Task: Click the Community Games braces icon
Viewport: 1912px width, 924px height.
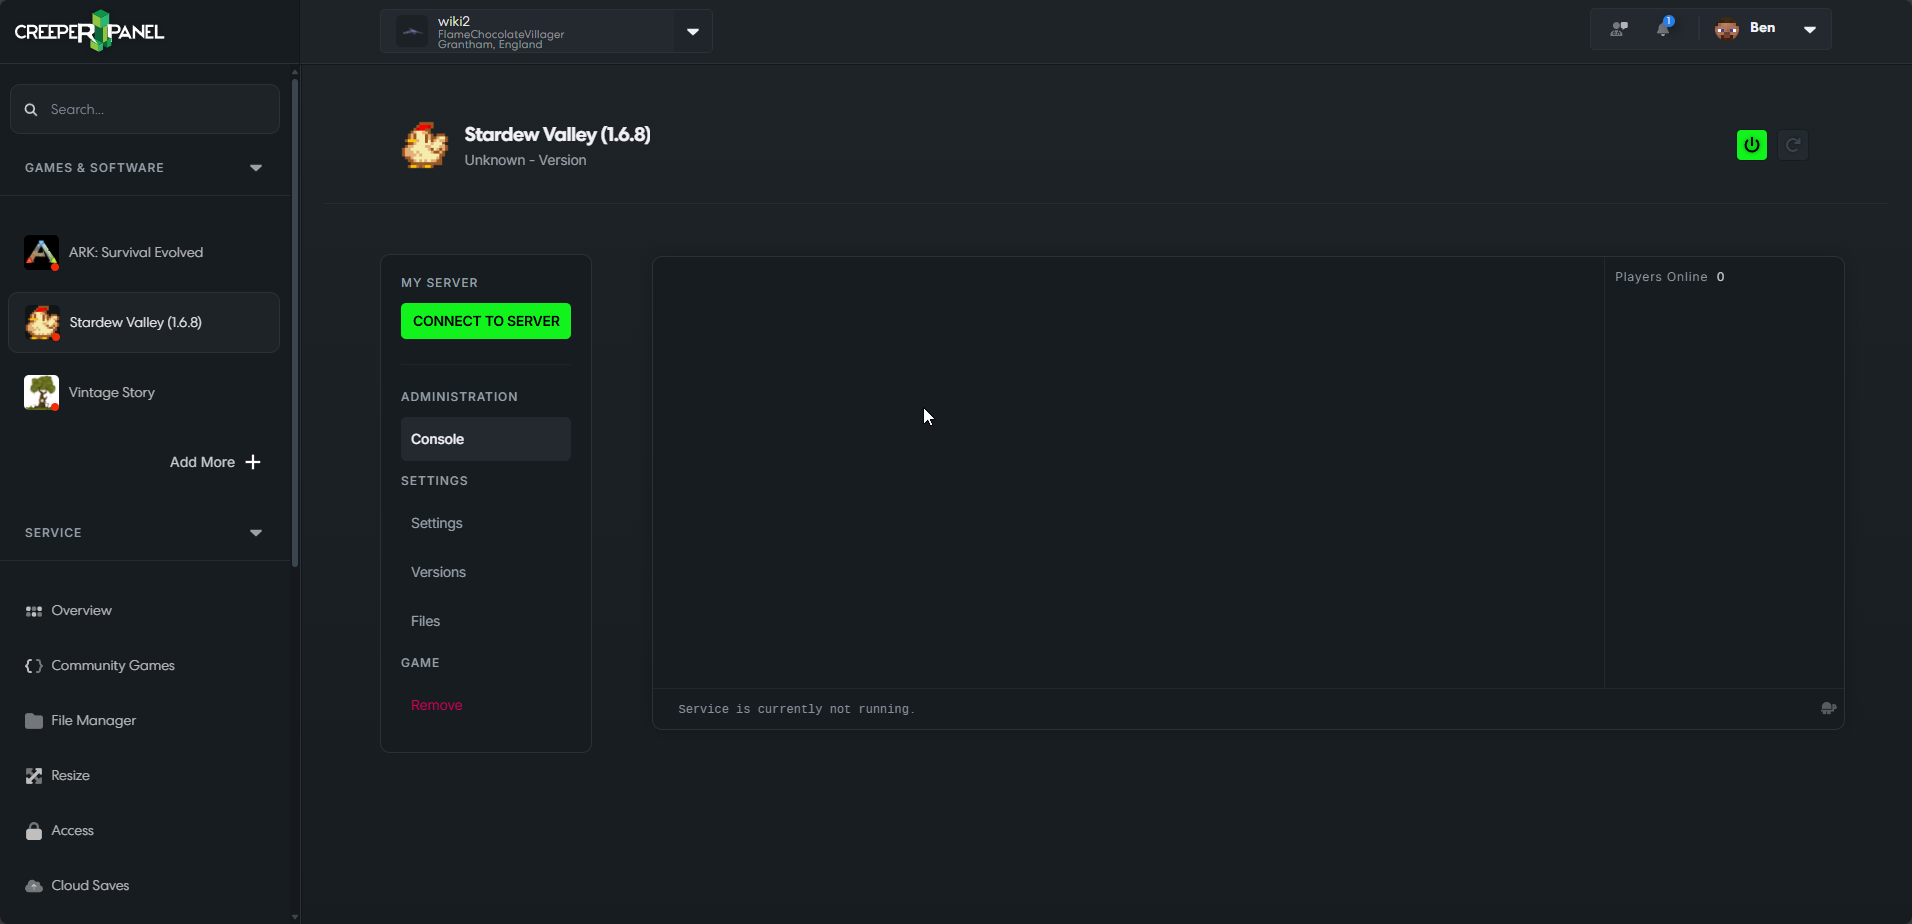Action: point(34,666)
